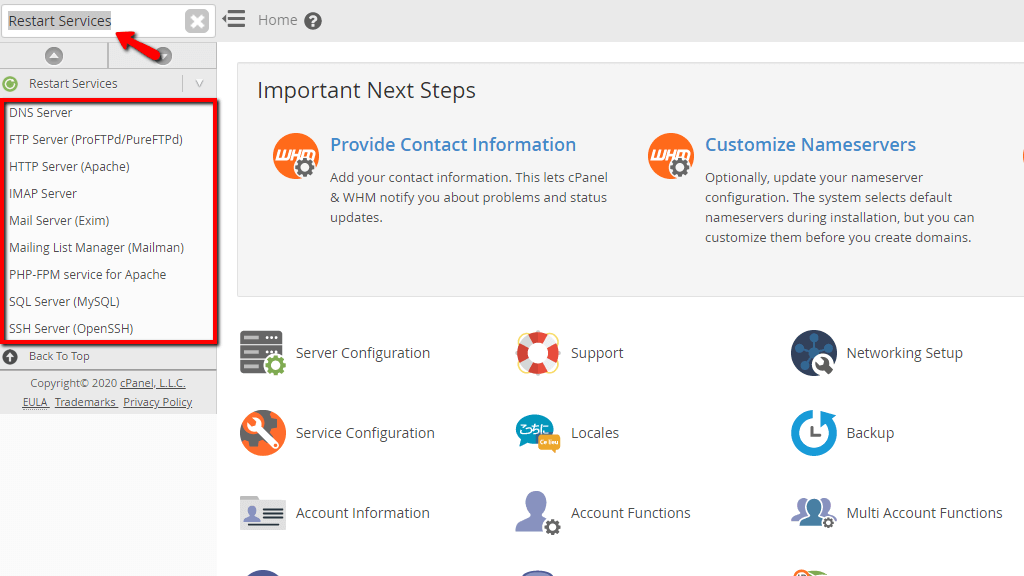Open Account Information label
Screen dimensions: 1024x576
click(362, 513)
